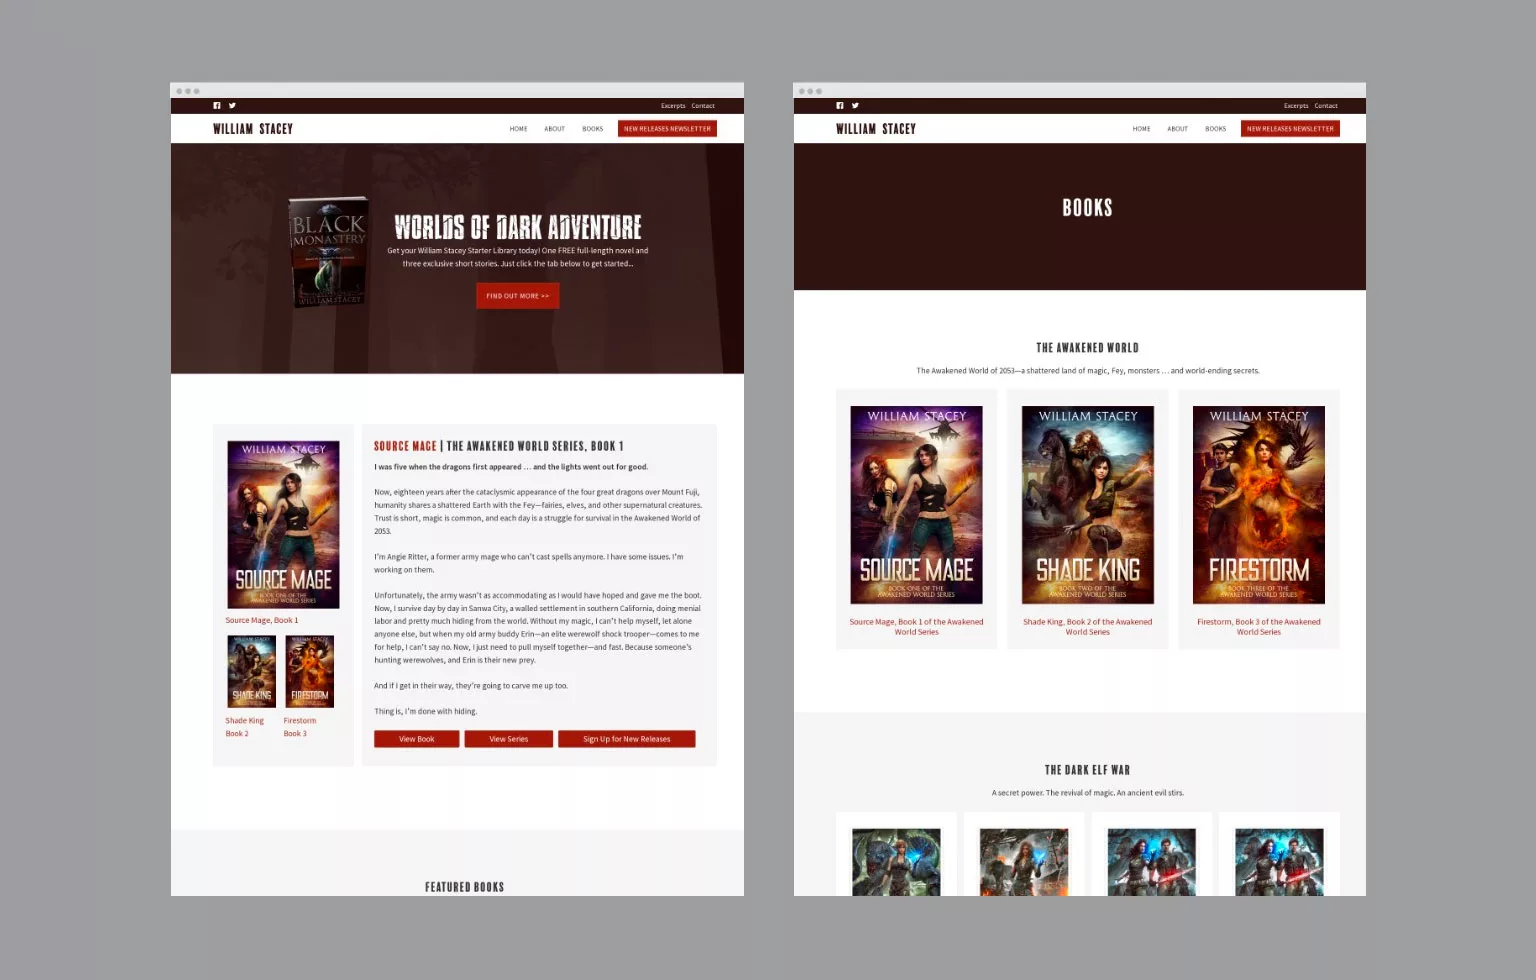This screenshot has width=1536, height=980.
Task: Click Facebook icon in right Books window
Action: point(840,105)
